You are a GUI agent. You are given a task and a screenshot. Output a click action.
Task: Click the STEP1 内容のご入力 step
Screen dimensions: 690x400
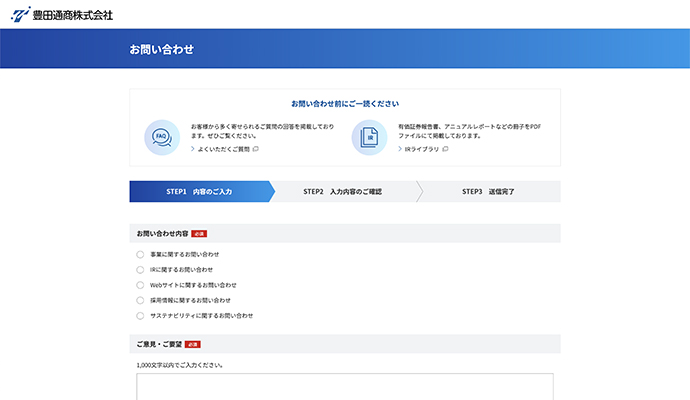(x=199, y=191)
